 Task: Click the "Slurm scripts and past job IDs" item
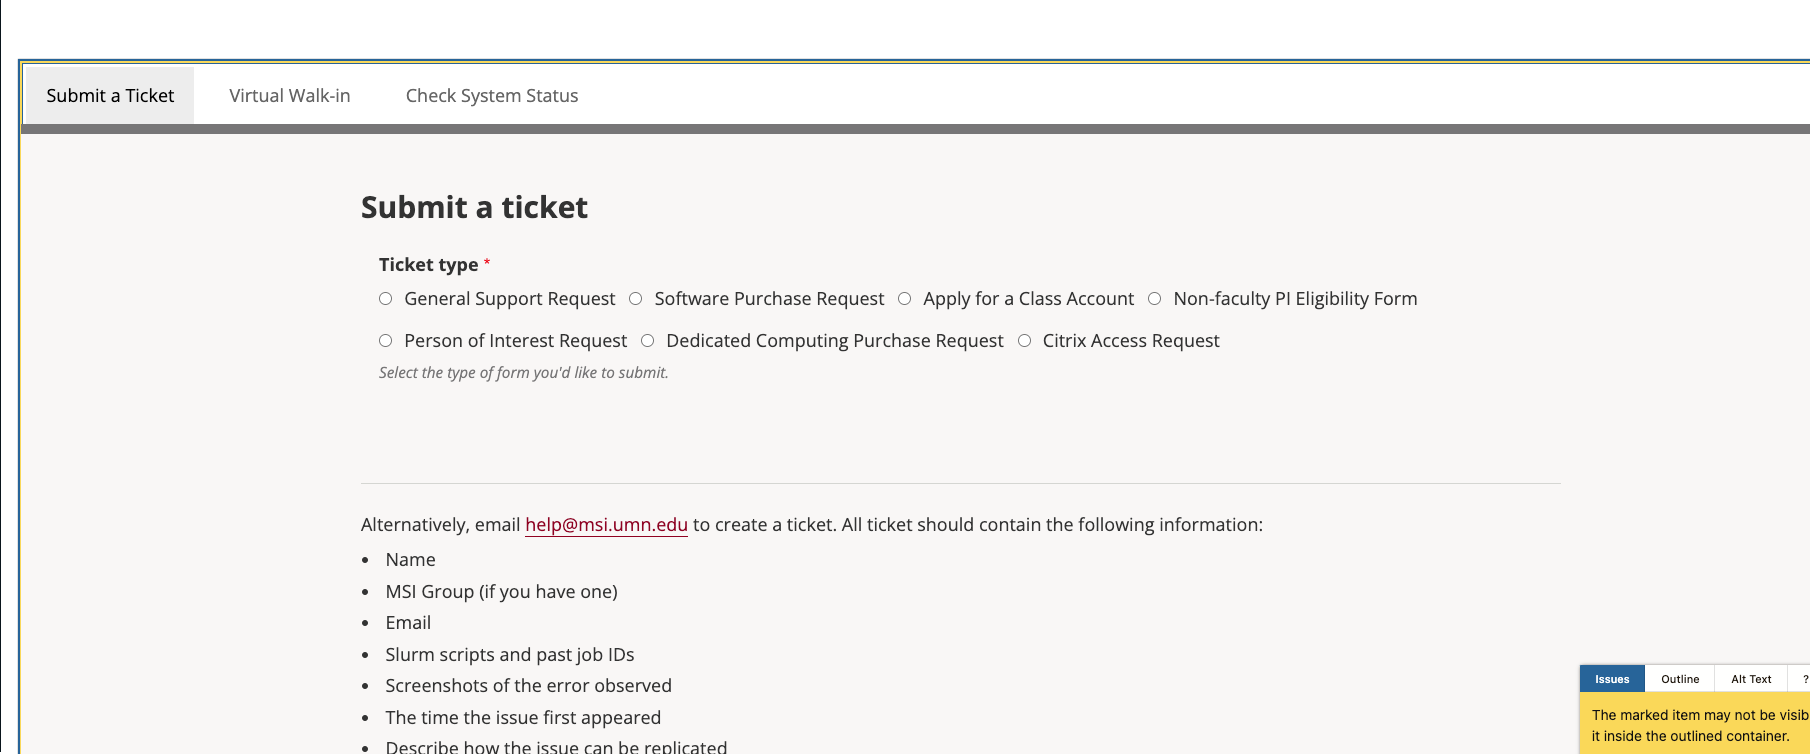click(x=509, y=655)
